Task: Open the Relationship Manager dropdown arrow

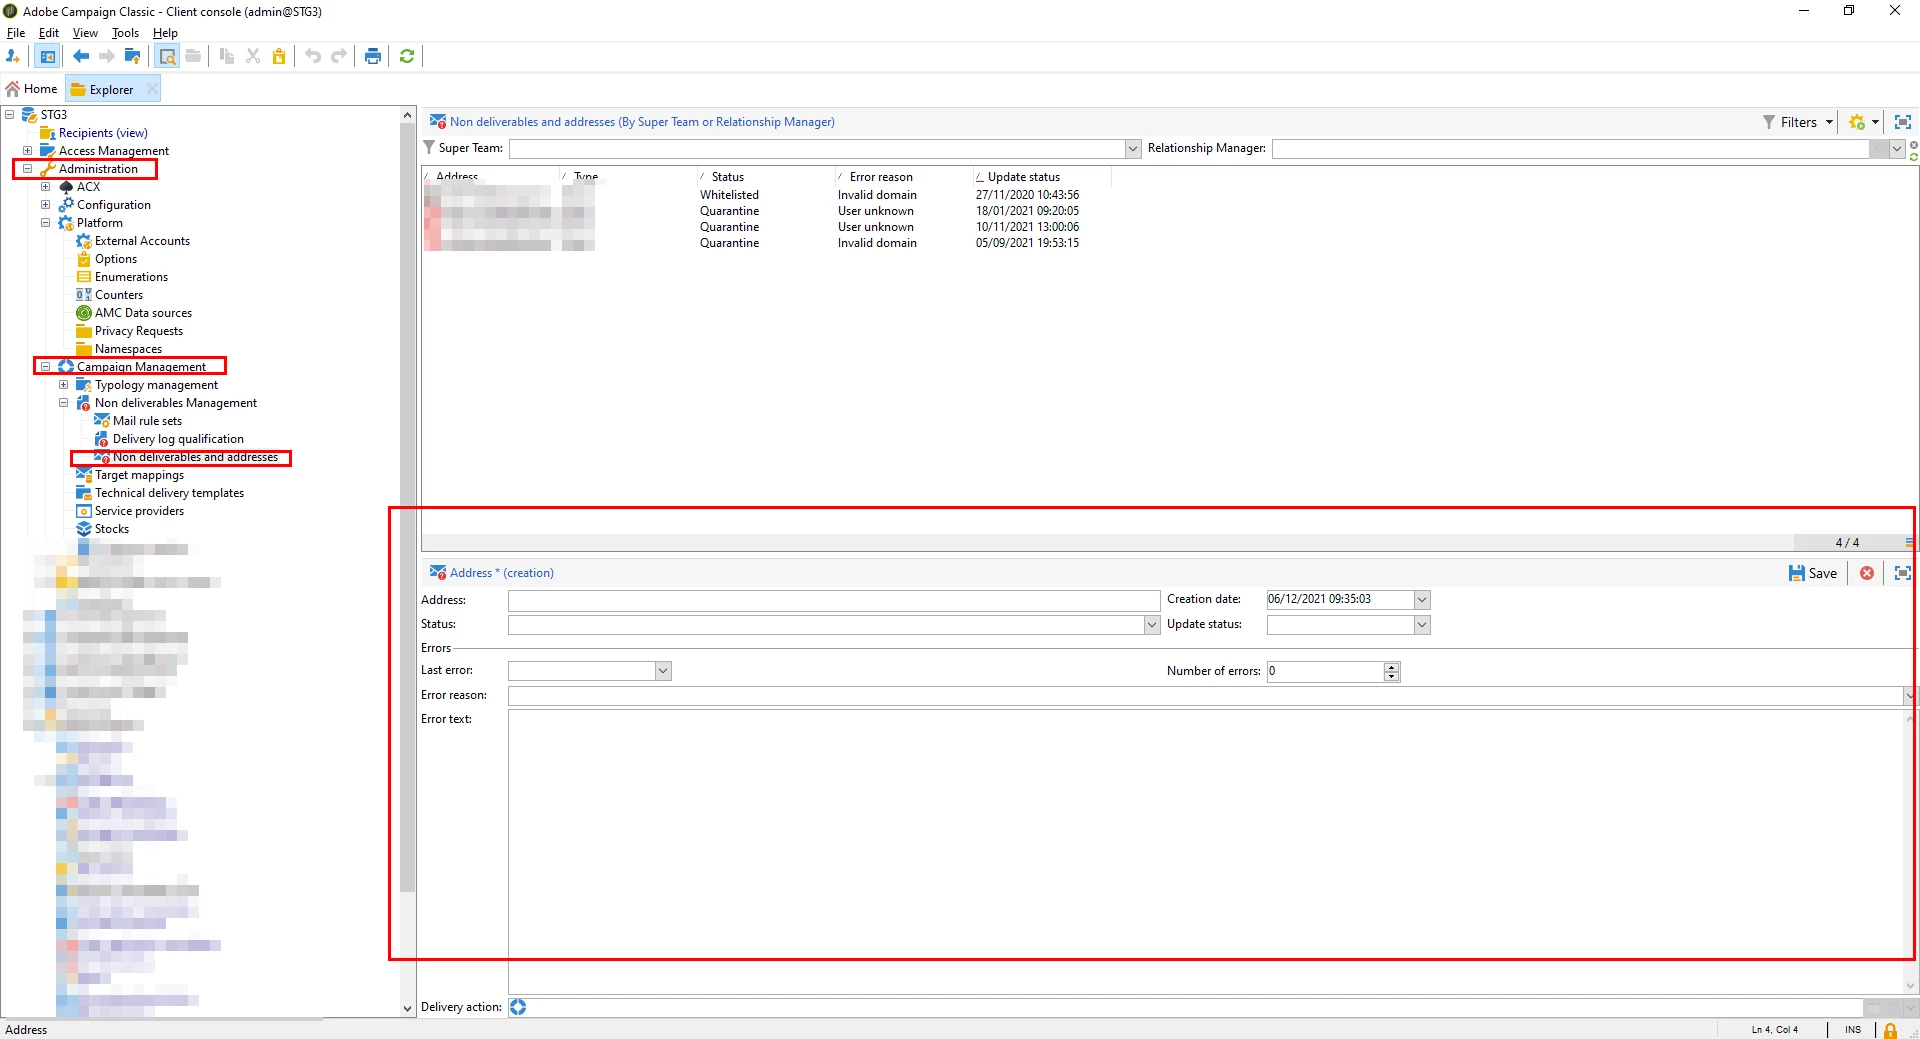Action: tap(1896, 149)
